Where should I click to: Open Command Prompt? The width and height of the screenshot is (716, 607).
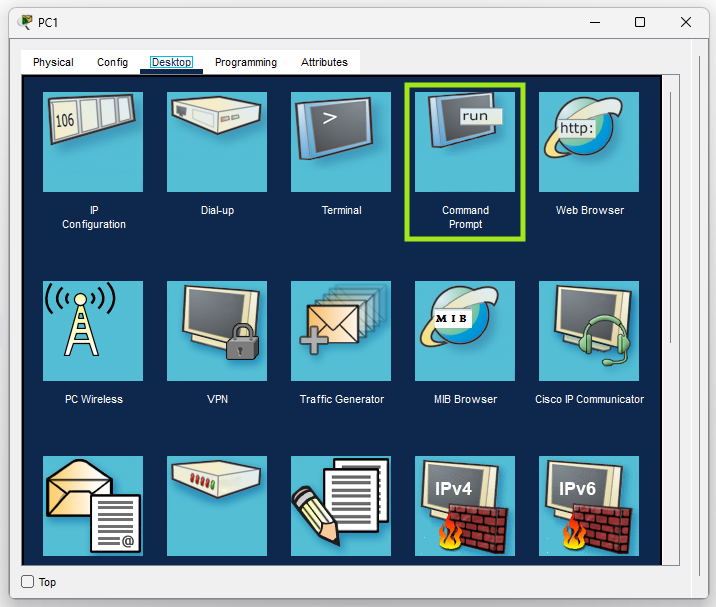pyautogui.click(x=465, y=142)
